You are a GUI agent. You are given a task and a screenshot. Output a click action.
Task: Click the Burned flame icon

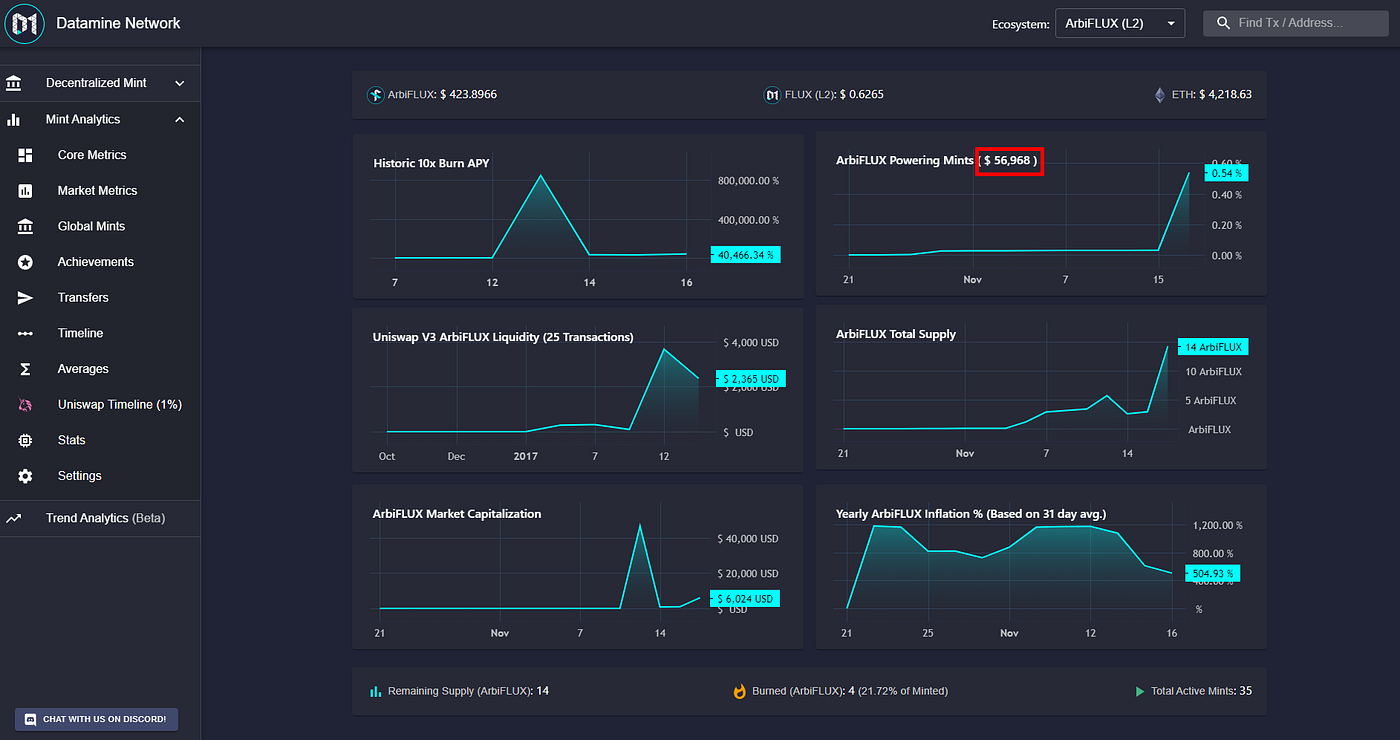coord(740,691)
